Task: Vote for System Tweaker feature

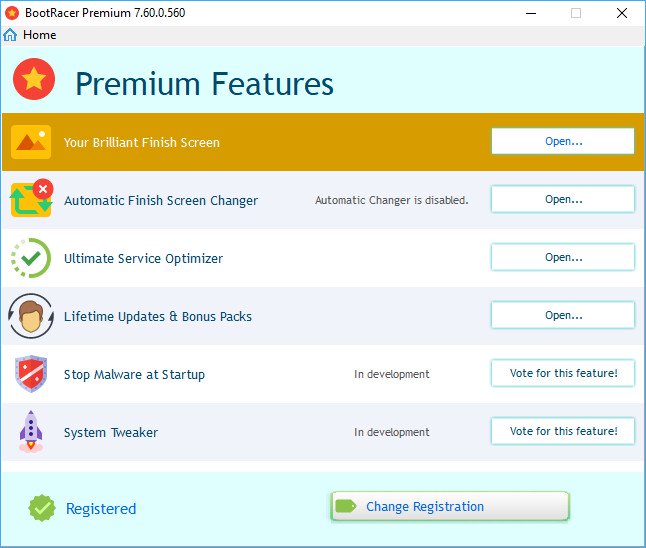Action: coord(563,431)
